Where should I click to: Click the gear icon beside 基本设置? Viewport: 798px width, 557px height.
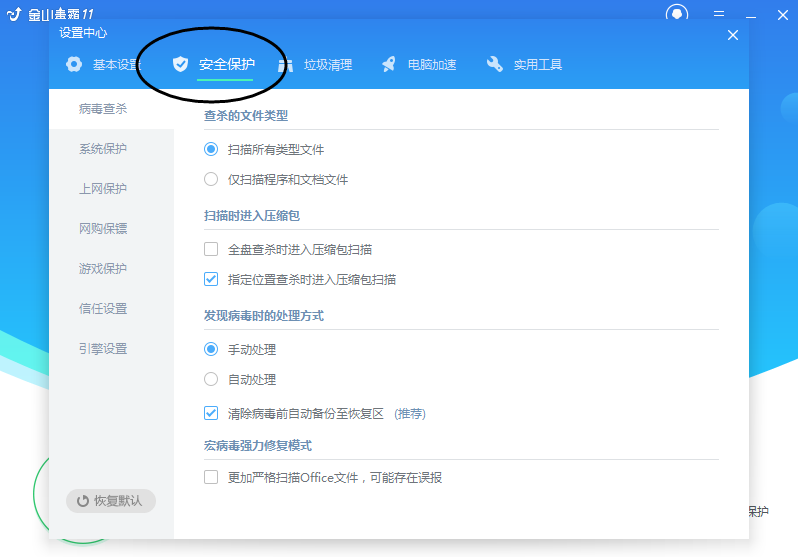[74, 65]
